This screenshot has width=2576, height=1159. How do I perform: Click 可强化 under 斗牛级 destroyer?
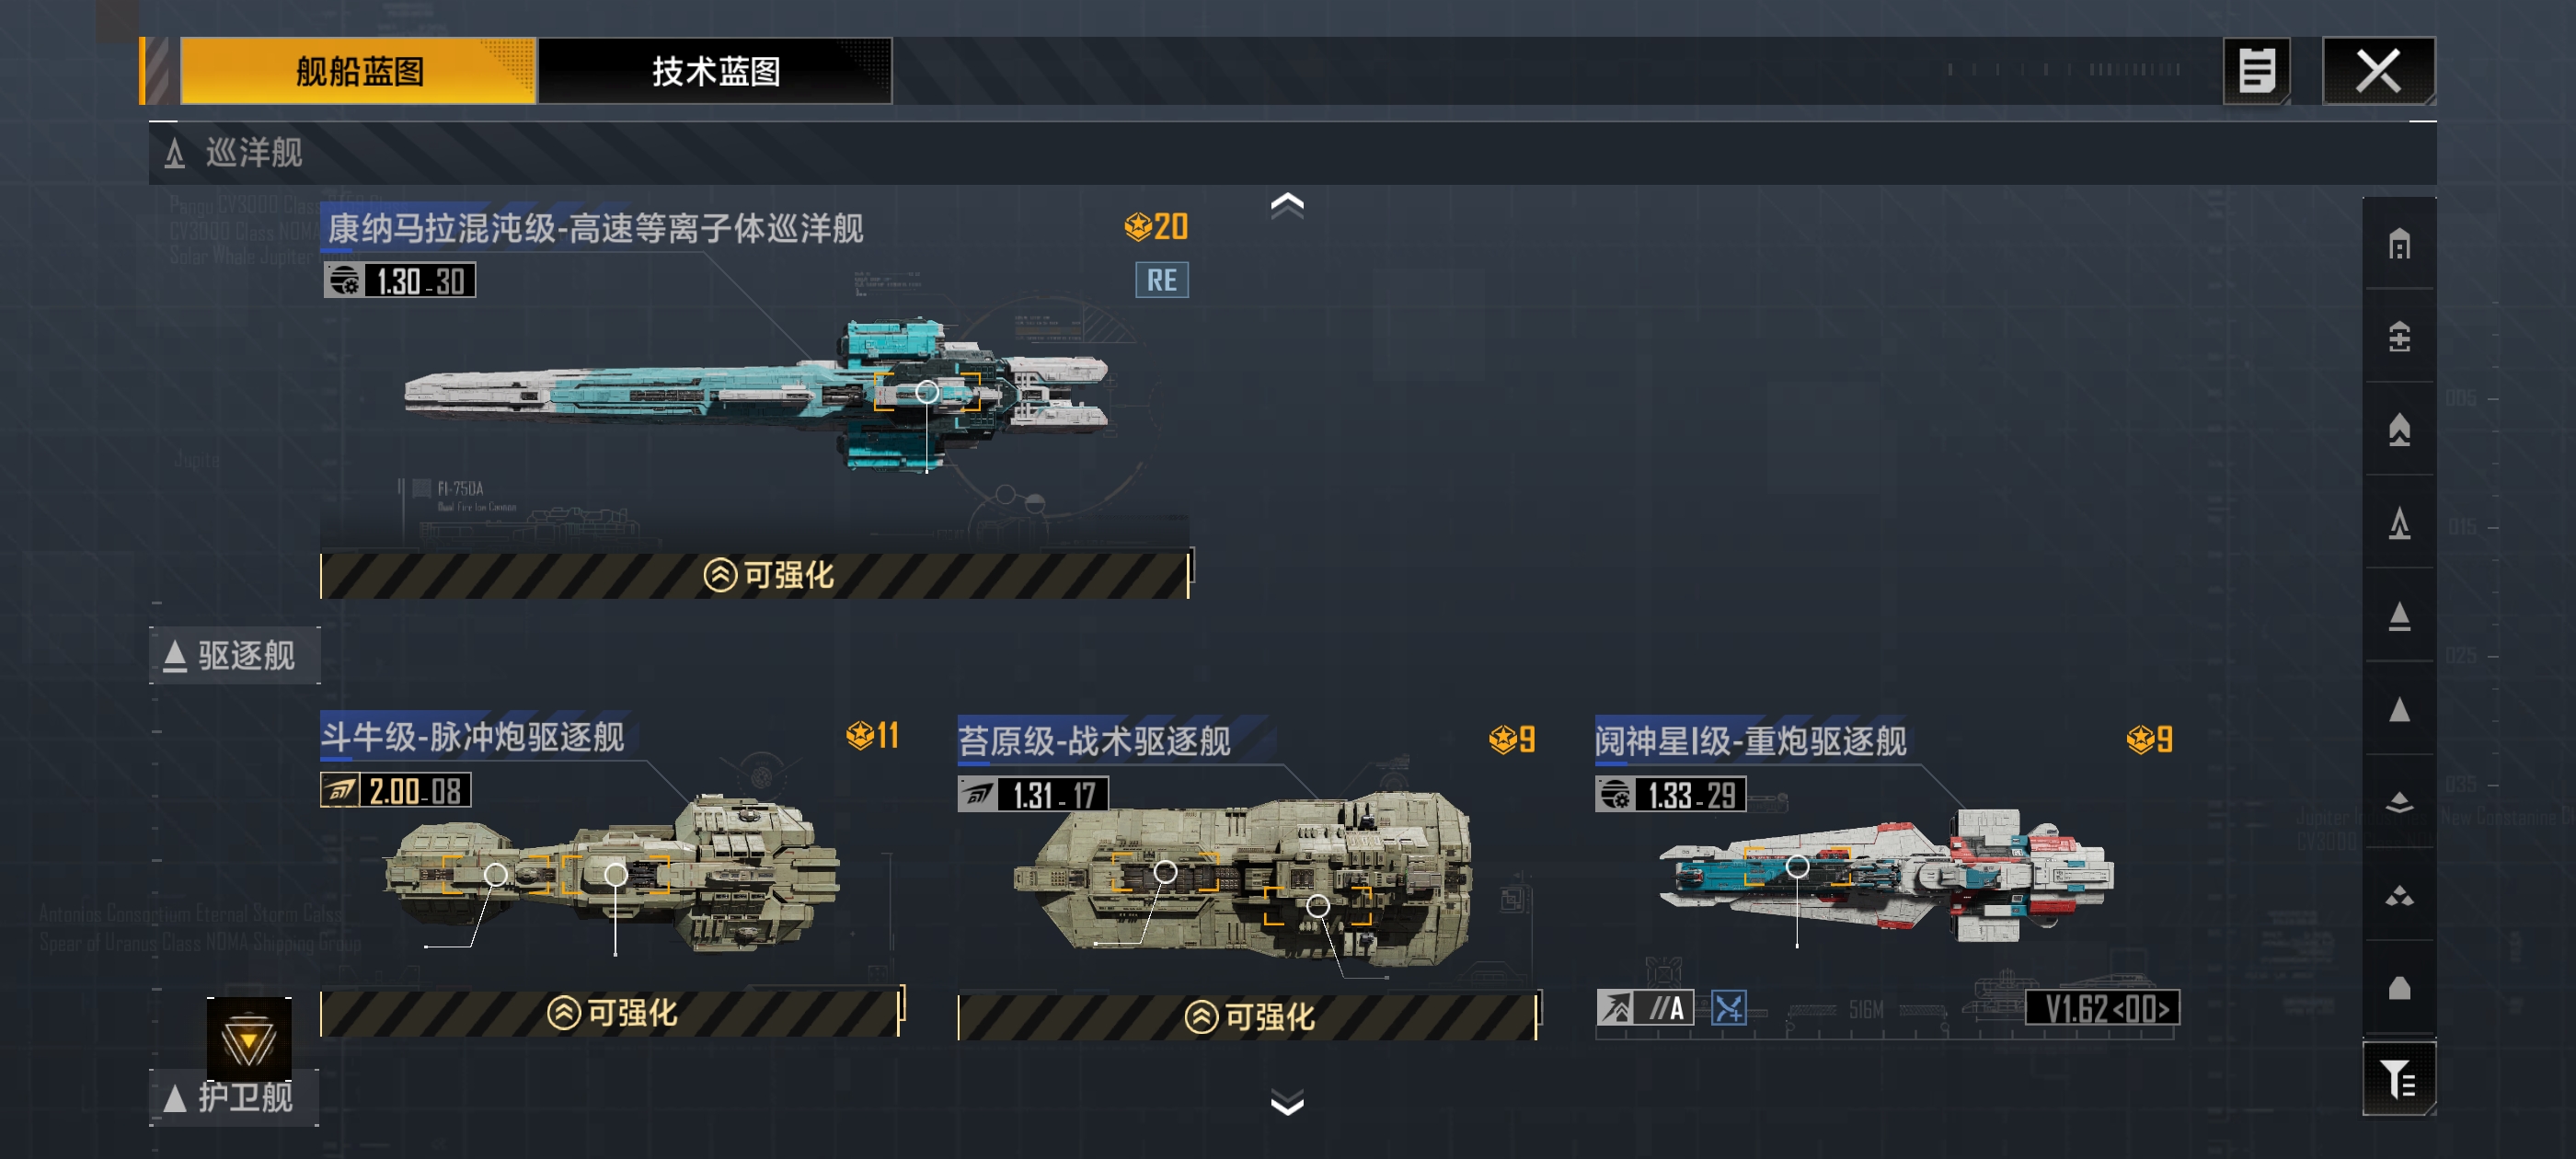point(611,1013)
